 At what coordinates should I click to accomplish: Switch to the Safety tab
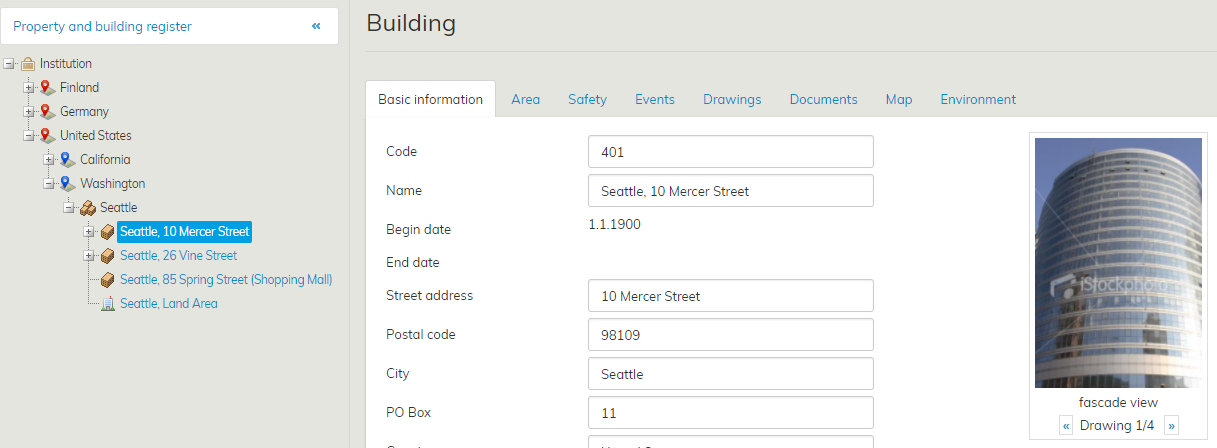click(587, 99)
